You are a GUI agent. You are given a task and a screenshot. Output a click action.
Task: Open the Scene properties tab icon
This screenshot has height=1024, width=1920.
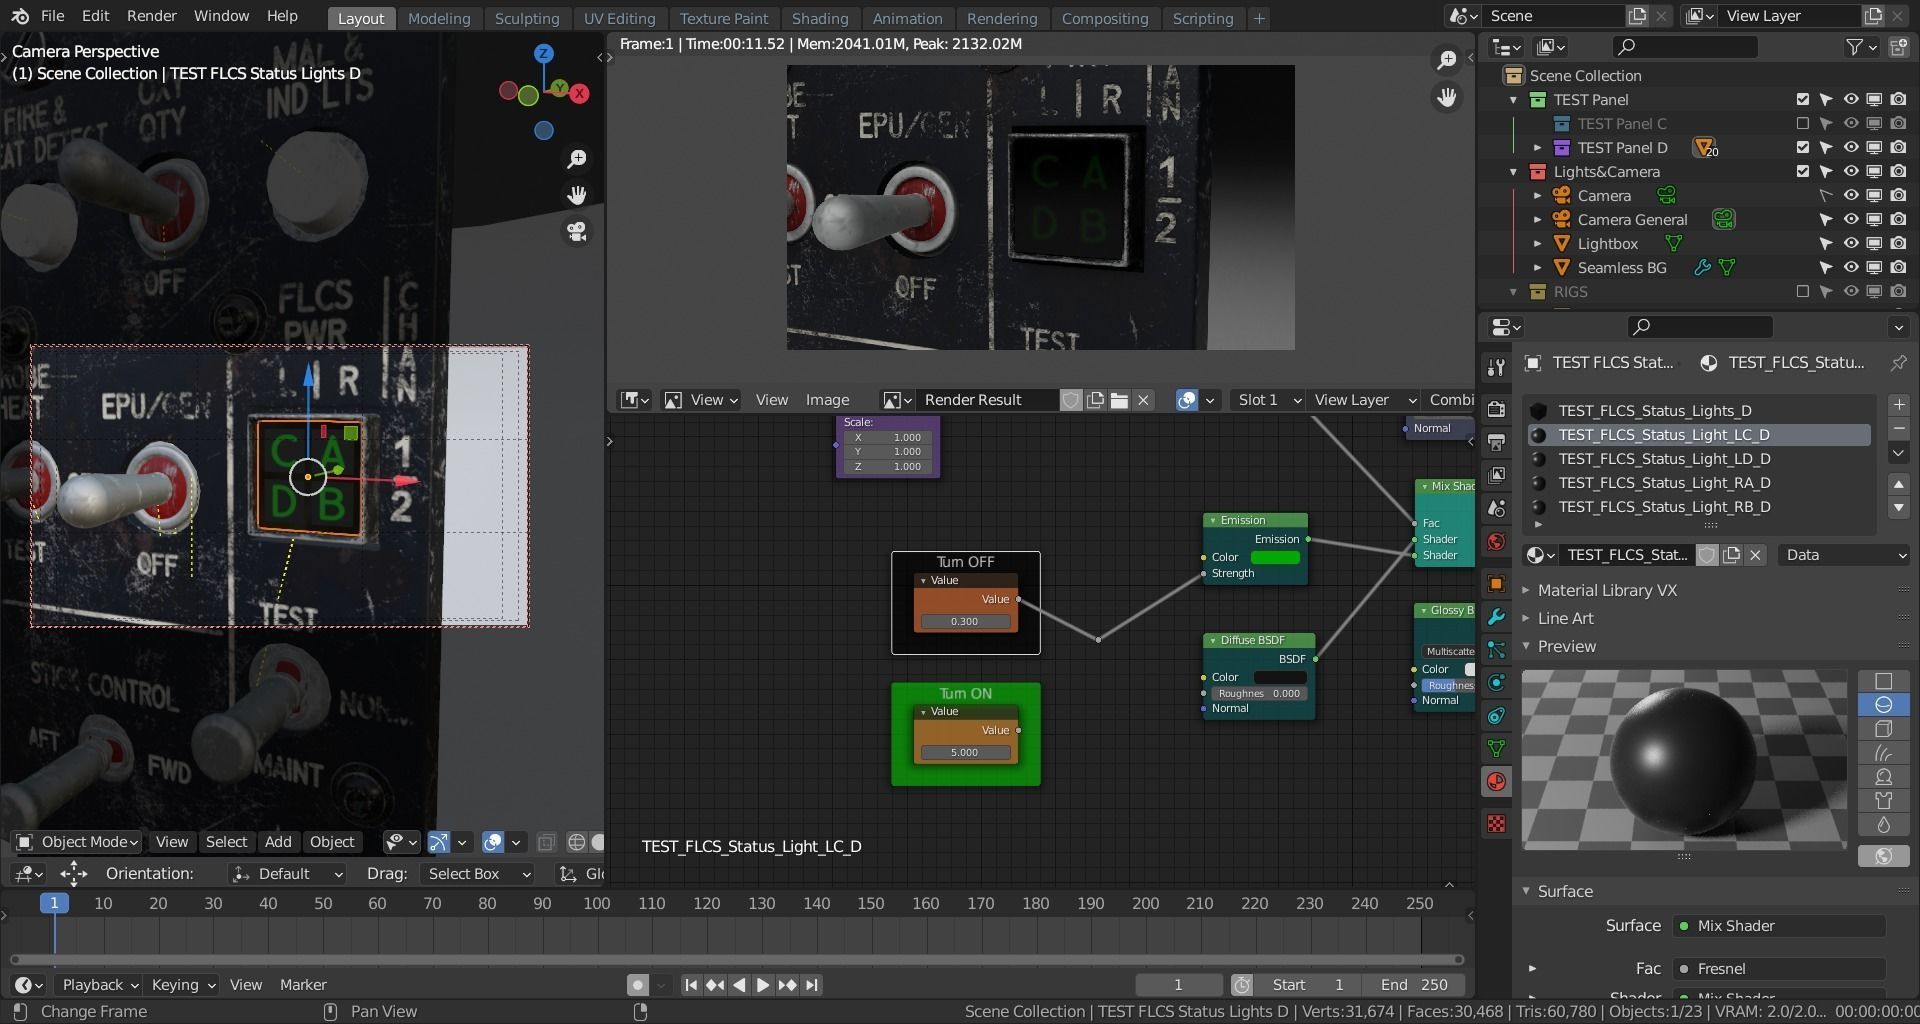1496,508
